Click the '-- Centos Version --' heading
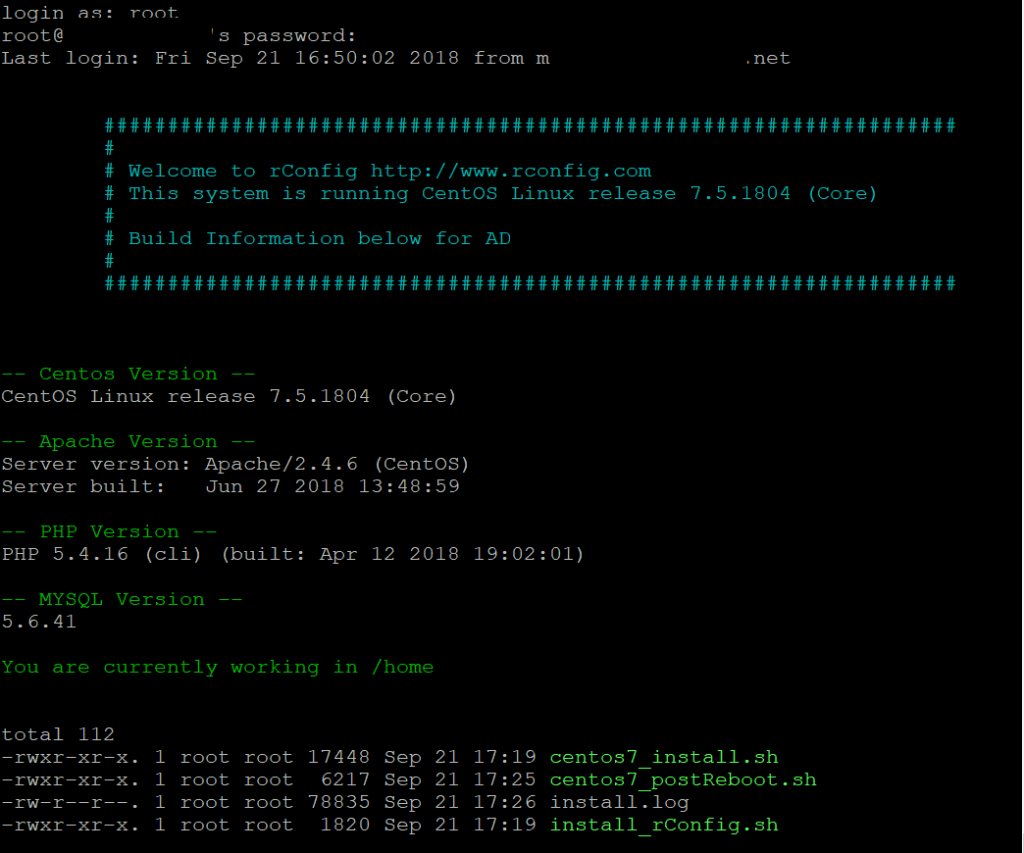The image size is (1024, 853). click(x=128, y=374)
